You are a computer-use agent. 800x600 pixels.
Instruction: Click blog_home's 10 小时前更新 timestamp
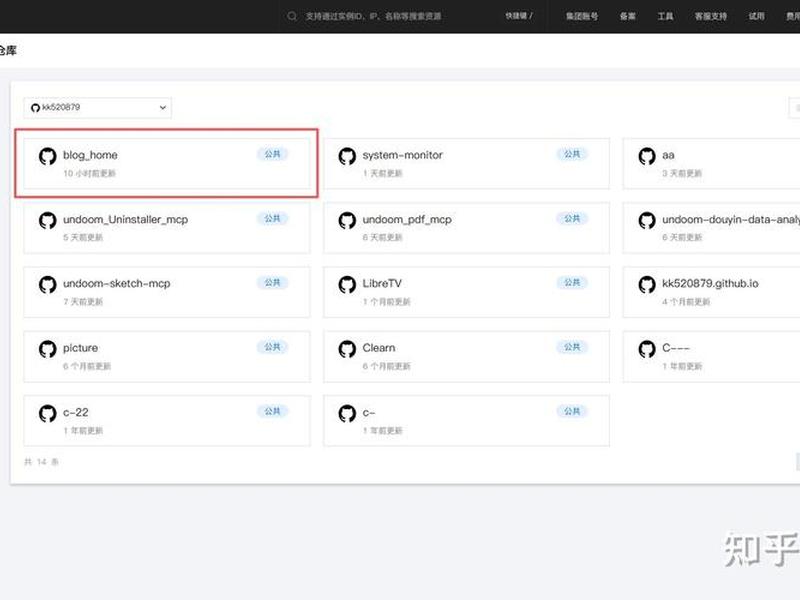pos(89,173)
